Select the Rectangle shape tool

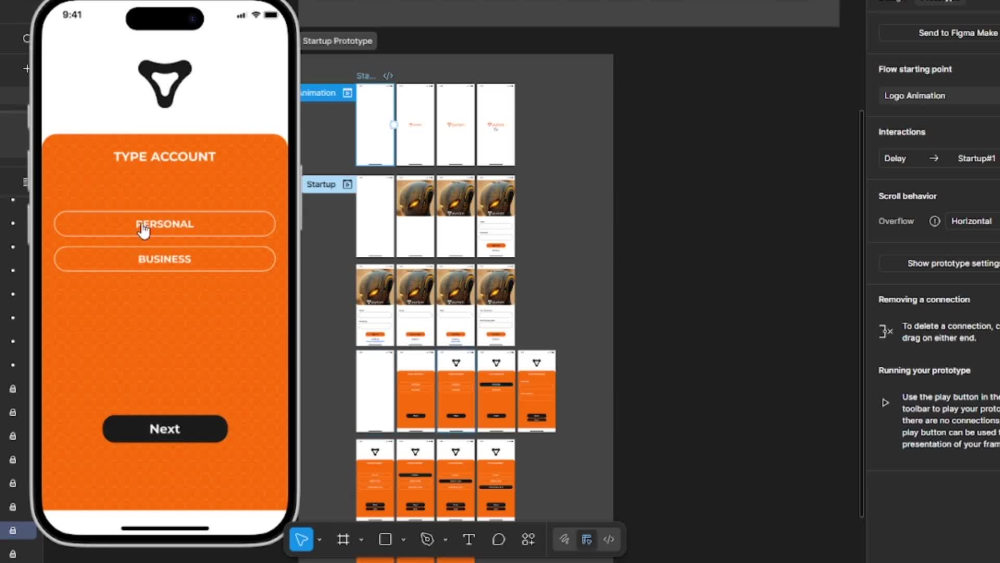385,539
